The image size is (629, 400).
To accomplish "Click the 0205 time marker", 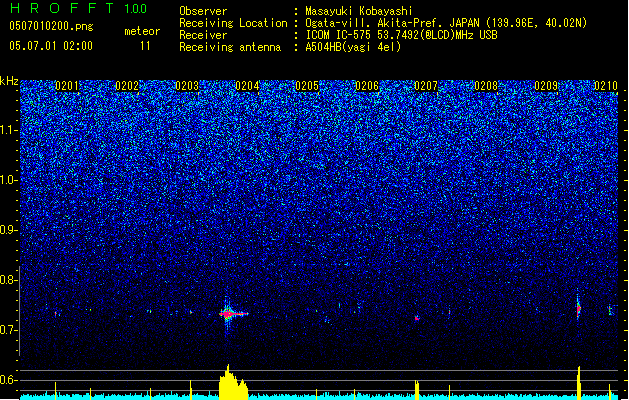I will 307,86.
